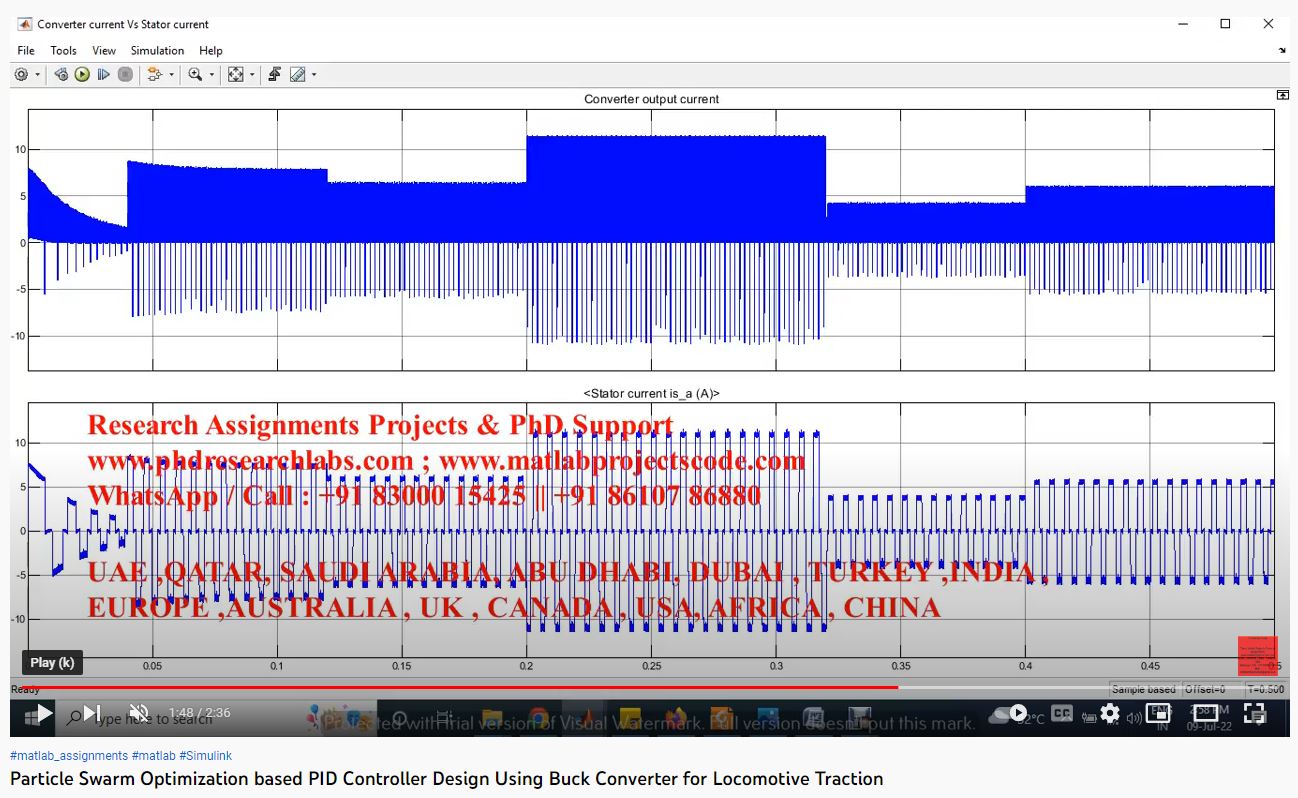Open the measurements dropdown arrow
Viewport: 1298px width, 798px height.
click(x=314, y=75)
